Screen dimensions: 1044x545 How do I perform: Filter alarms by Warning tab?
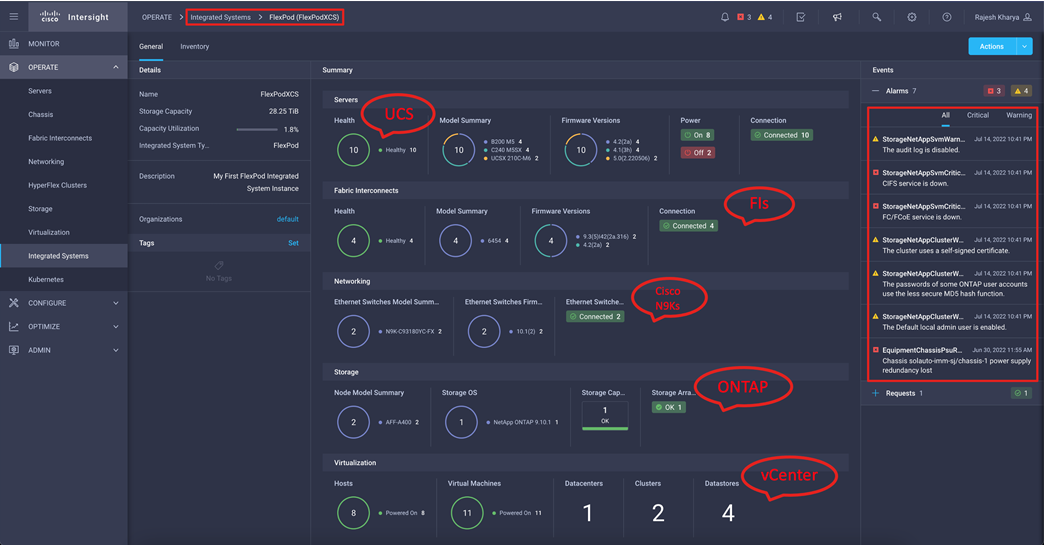coord(1019,115)
